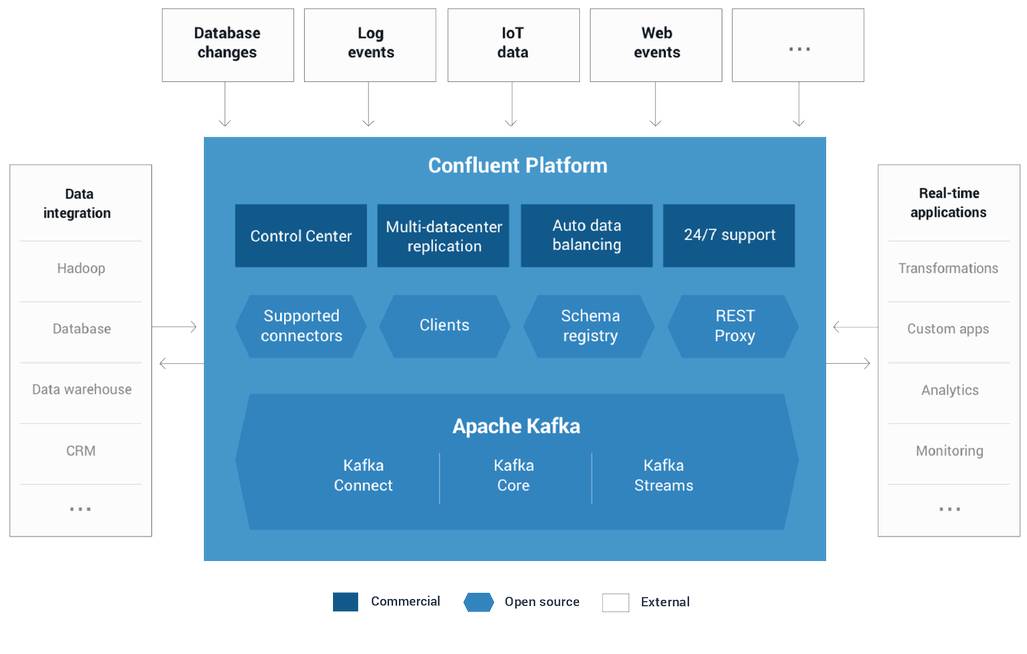Click the Schema registry hexagon
The width and height of the screenshot is (1027, 654).
click(590, 326)
